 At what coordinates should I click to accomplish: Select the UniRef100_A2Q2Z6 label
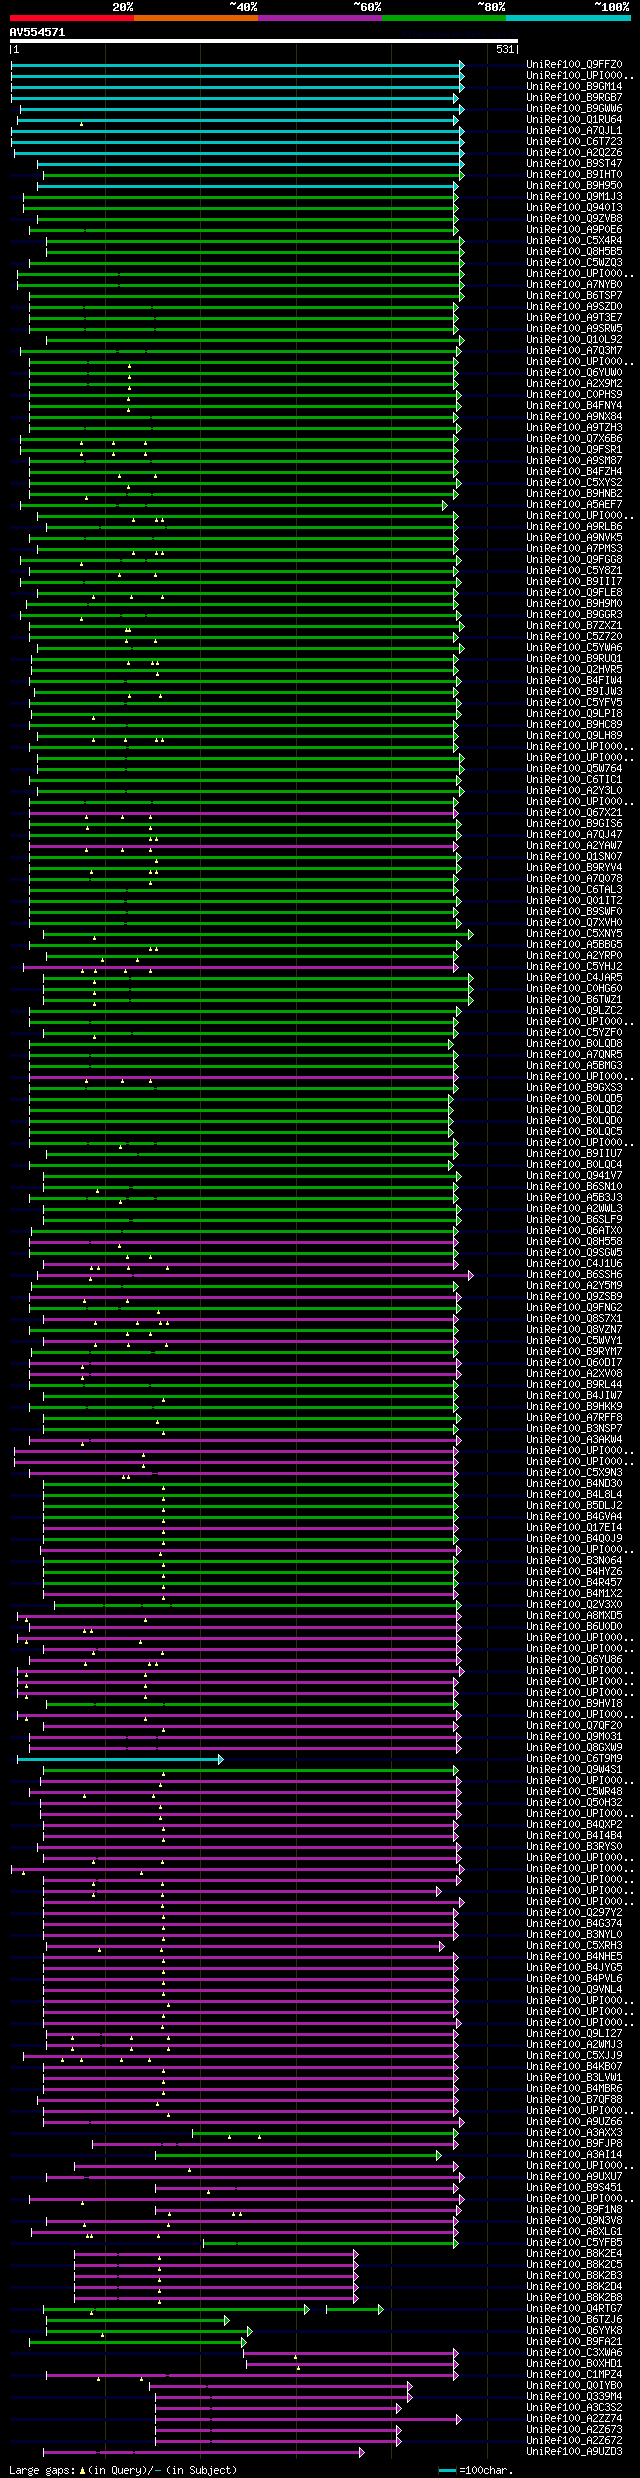[x=574, y=153]
